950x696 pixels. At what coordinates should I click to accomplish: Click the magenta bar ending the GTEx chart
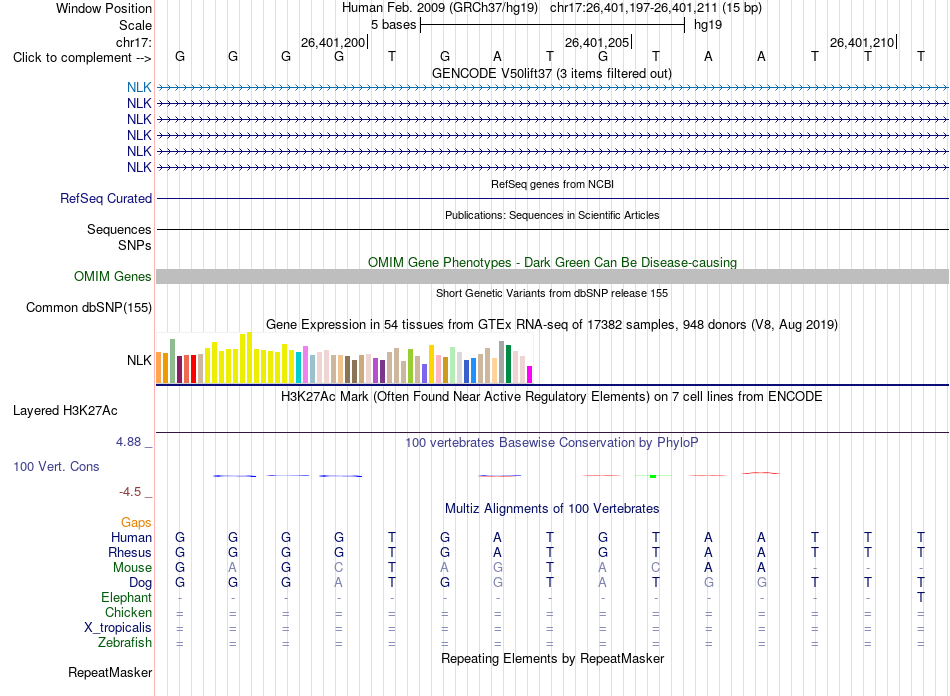pos(530,374)
